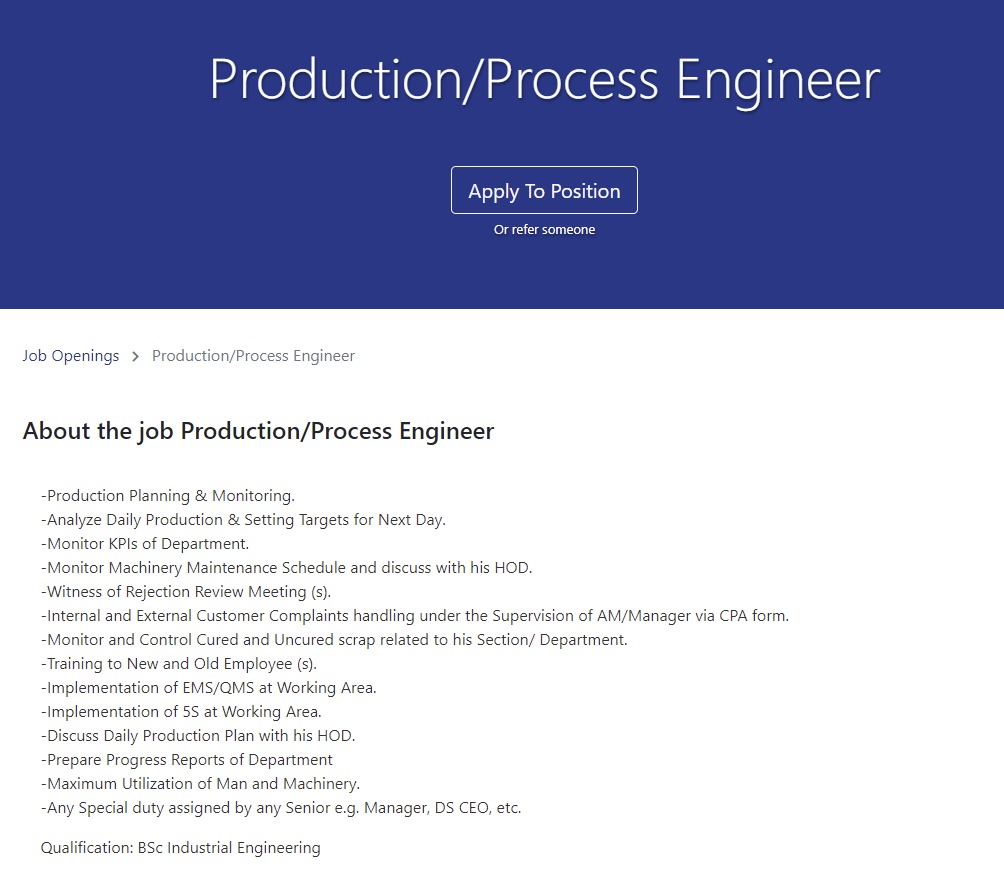Click the Maximum Utilization of Man line
This screenshot has height=890, width=1004.
point(200,784)
